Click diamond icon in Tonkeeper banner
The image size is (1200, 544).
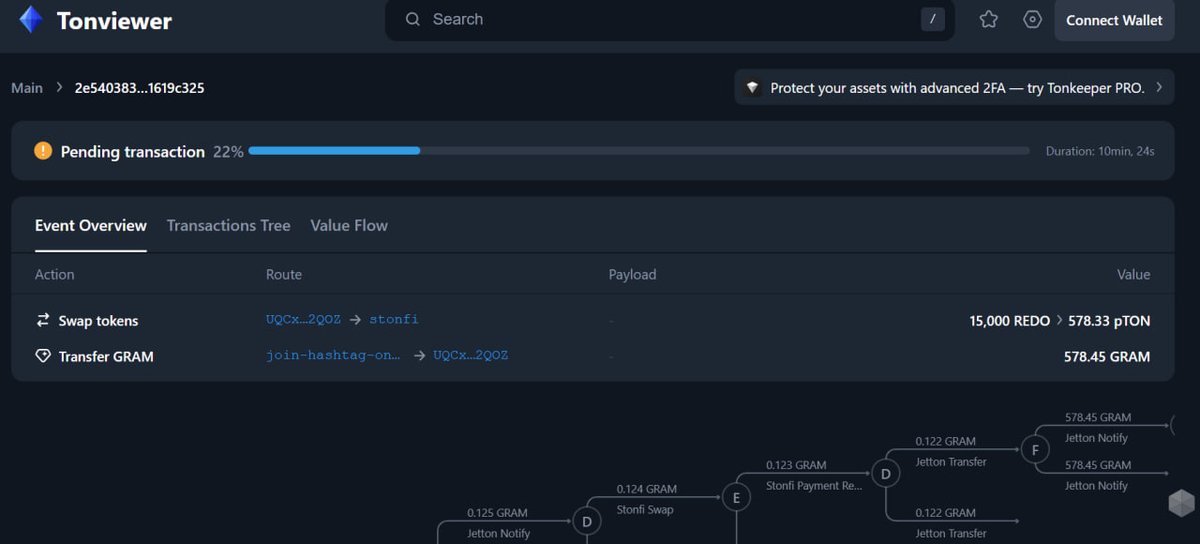coord(753,88)
